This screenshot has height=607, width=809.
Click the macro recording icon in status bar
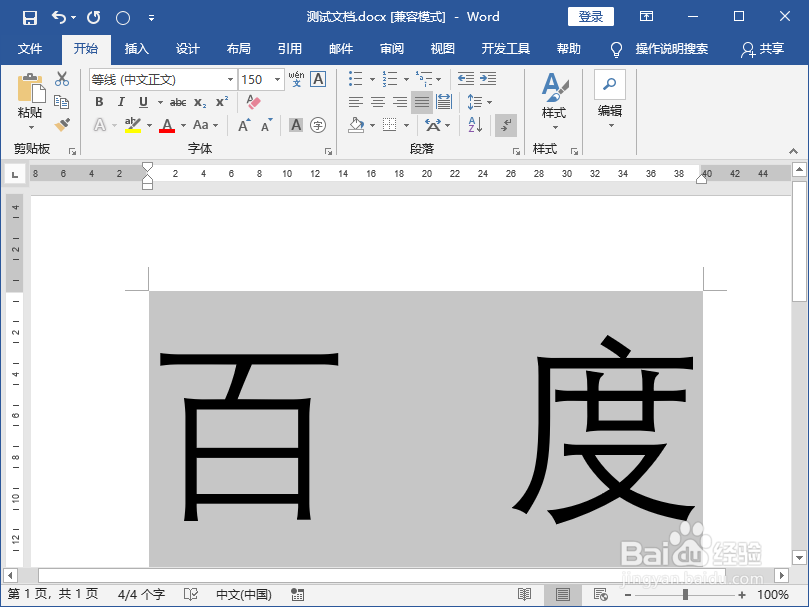pos(298,595)
